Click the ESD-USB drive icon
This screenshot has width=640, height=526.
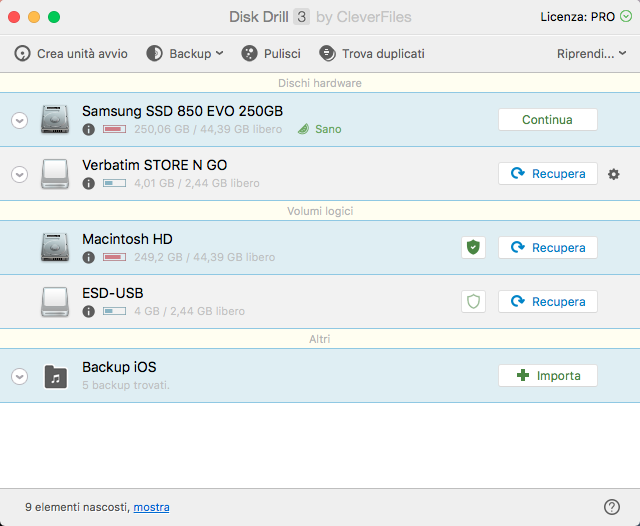point(55,302)
